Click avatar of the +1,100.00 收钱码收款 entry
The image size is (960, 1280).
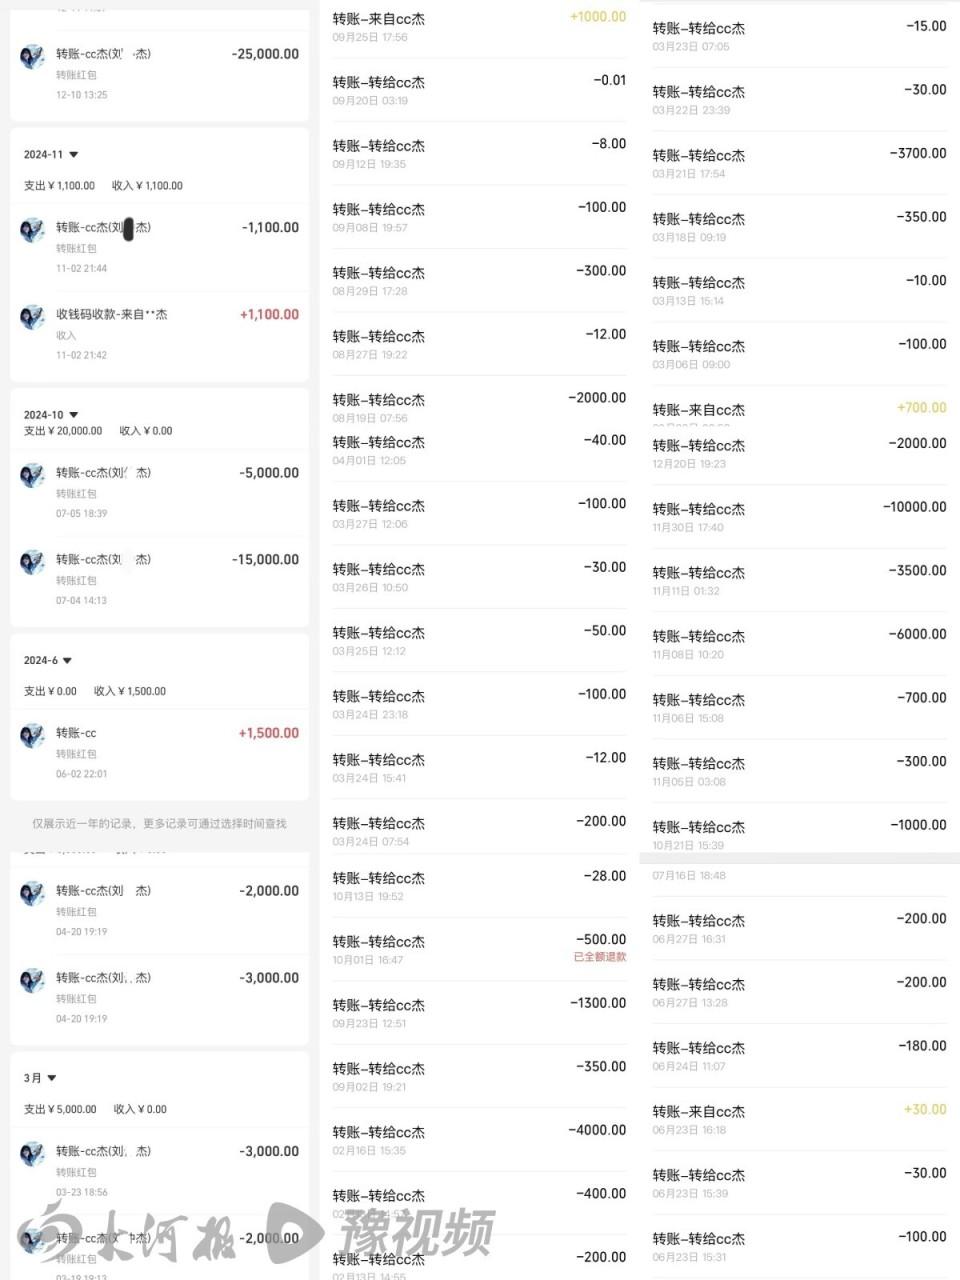point(32,317)
